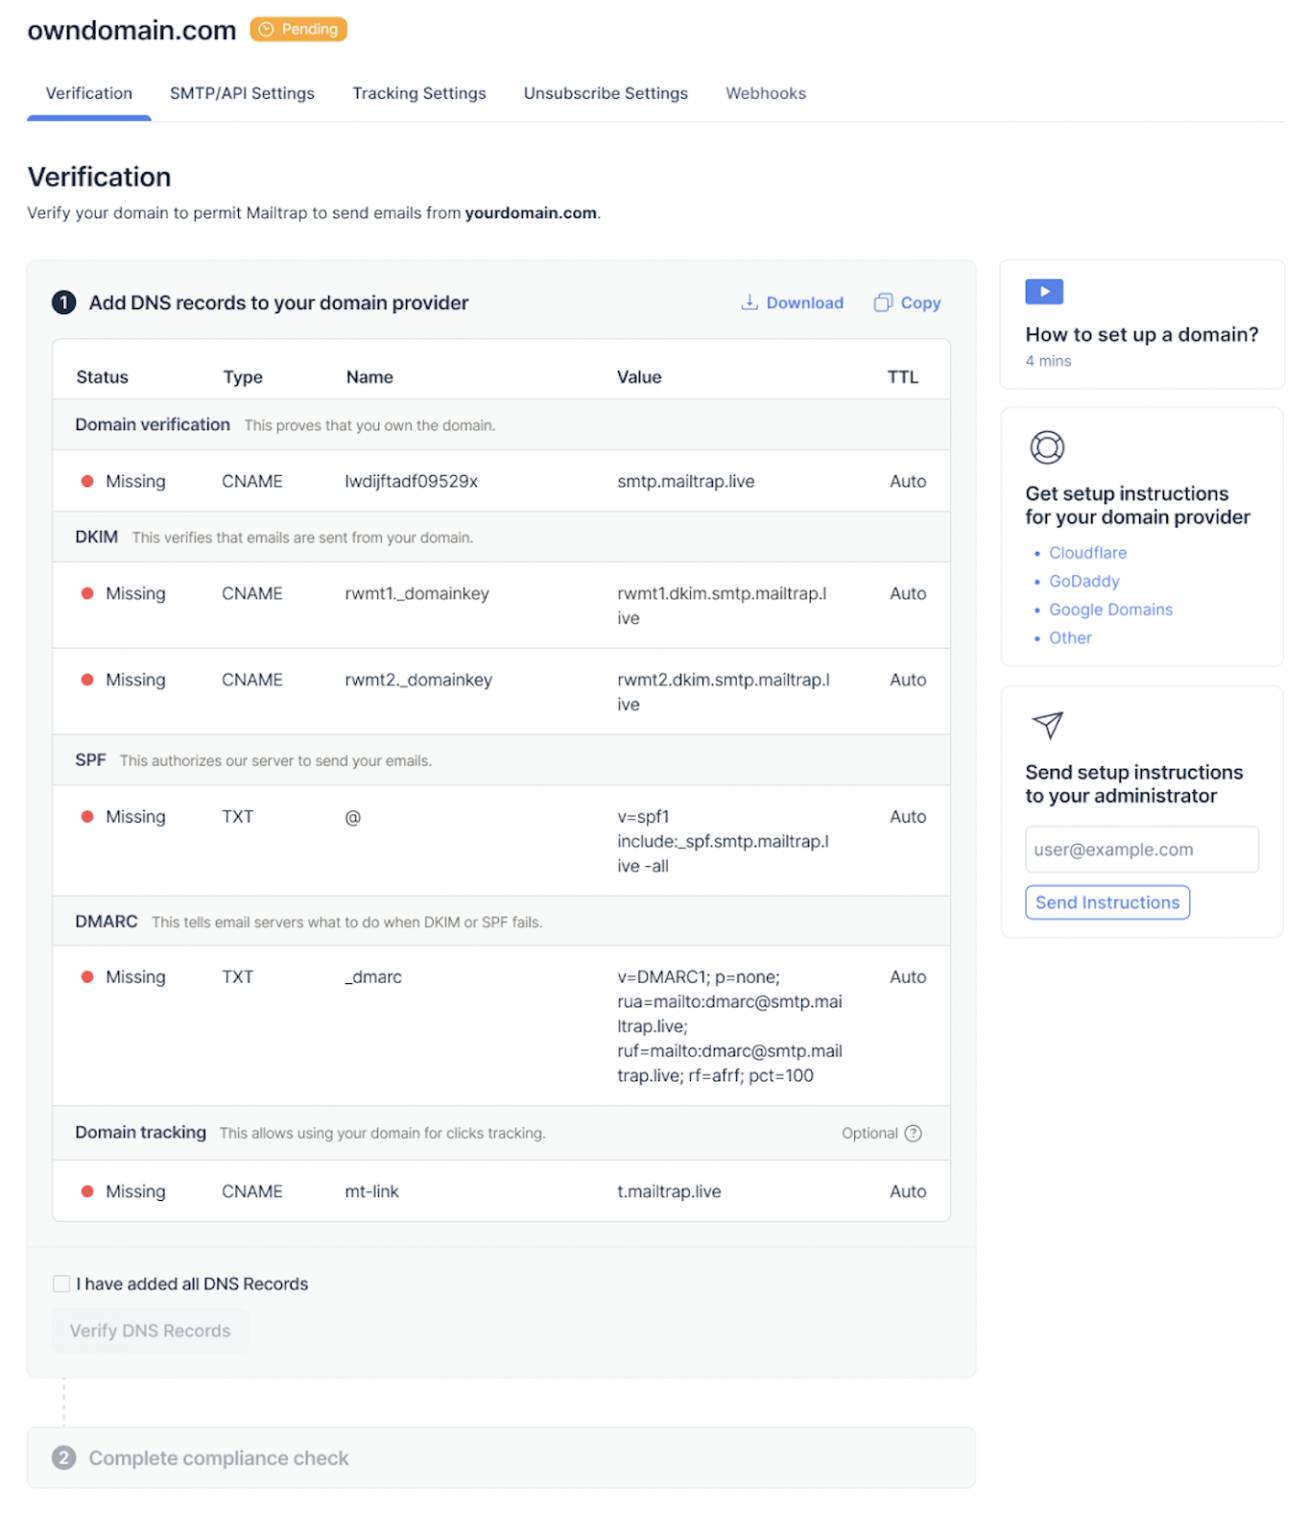Screen dimensions: 1308x1536
Task: Click the step 2 numbered circle
Action: 64,1458
